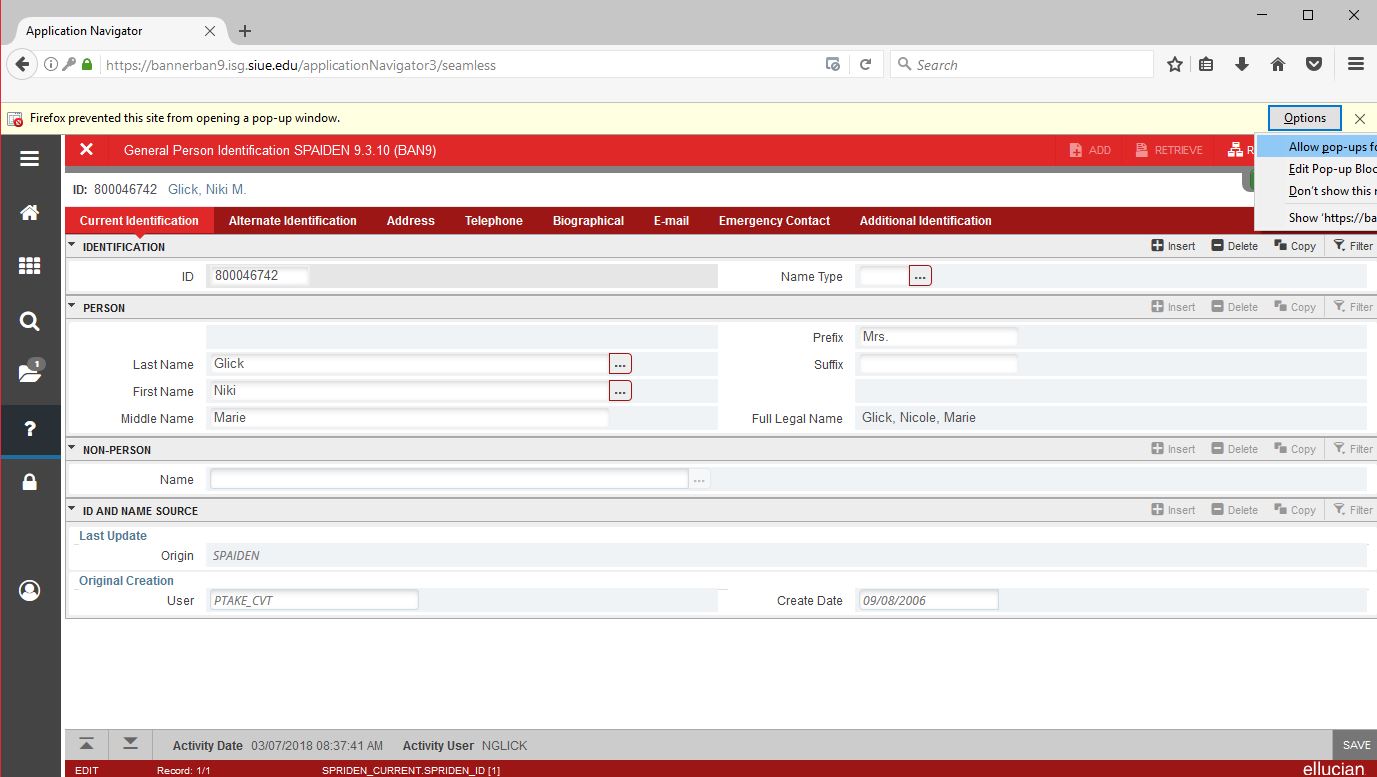The height and width of the screenshot is (777, 1377).
Task: Click the Firefox pop-up Options button
Action: (x=1304, y=118)
